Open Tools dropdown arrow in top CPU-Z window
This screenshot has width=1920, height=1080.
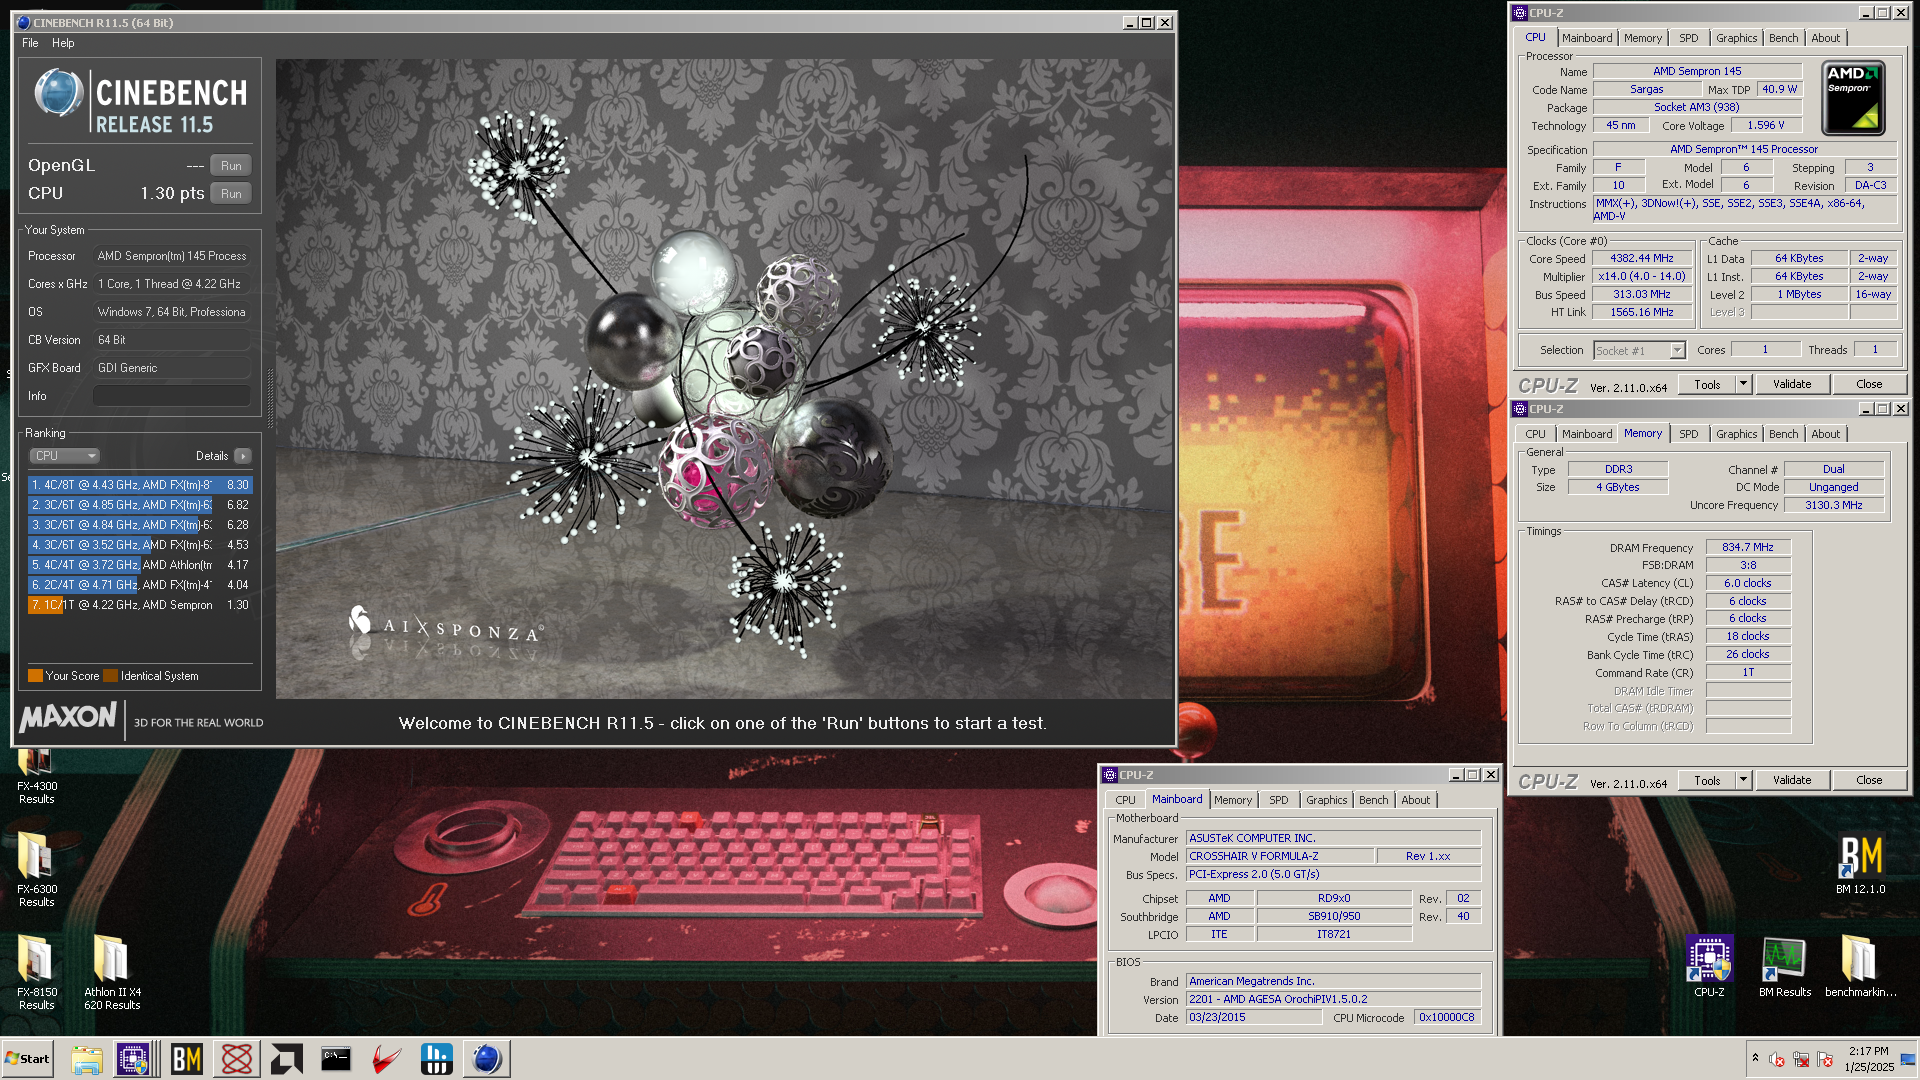1743,384
